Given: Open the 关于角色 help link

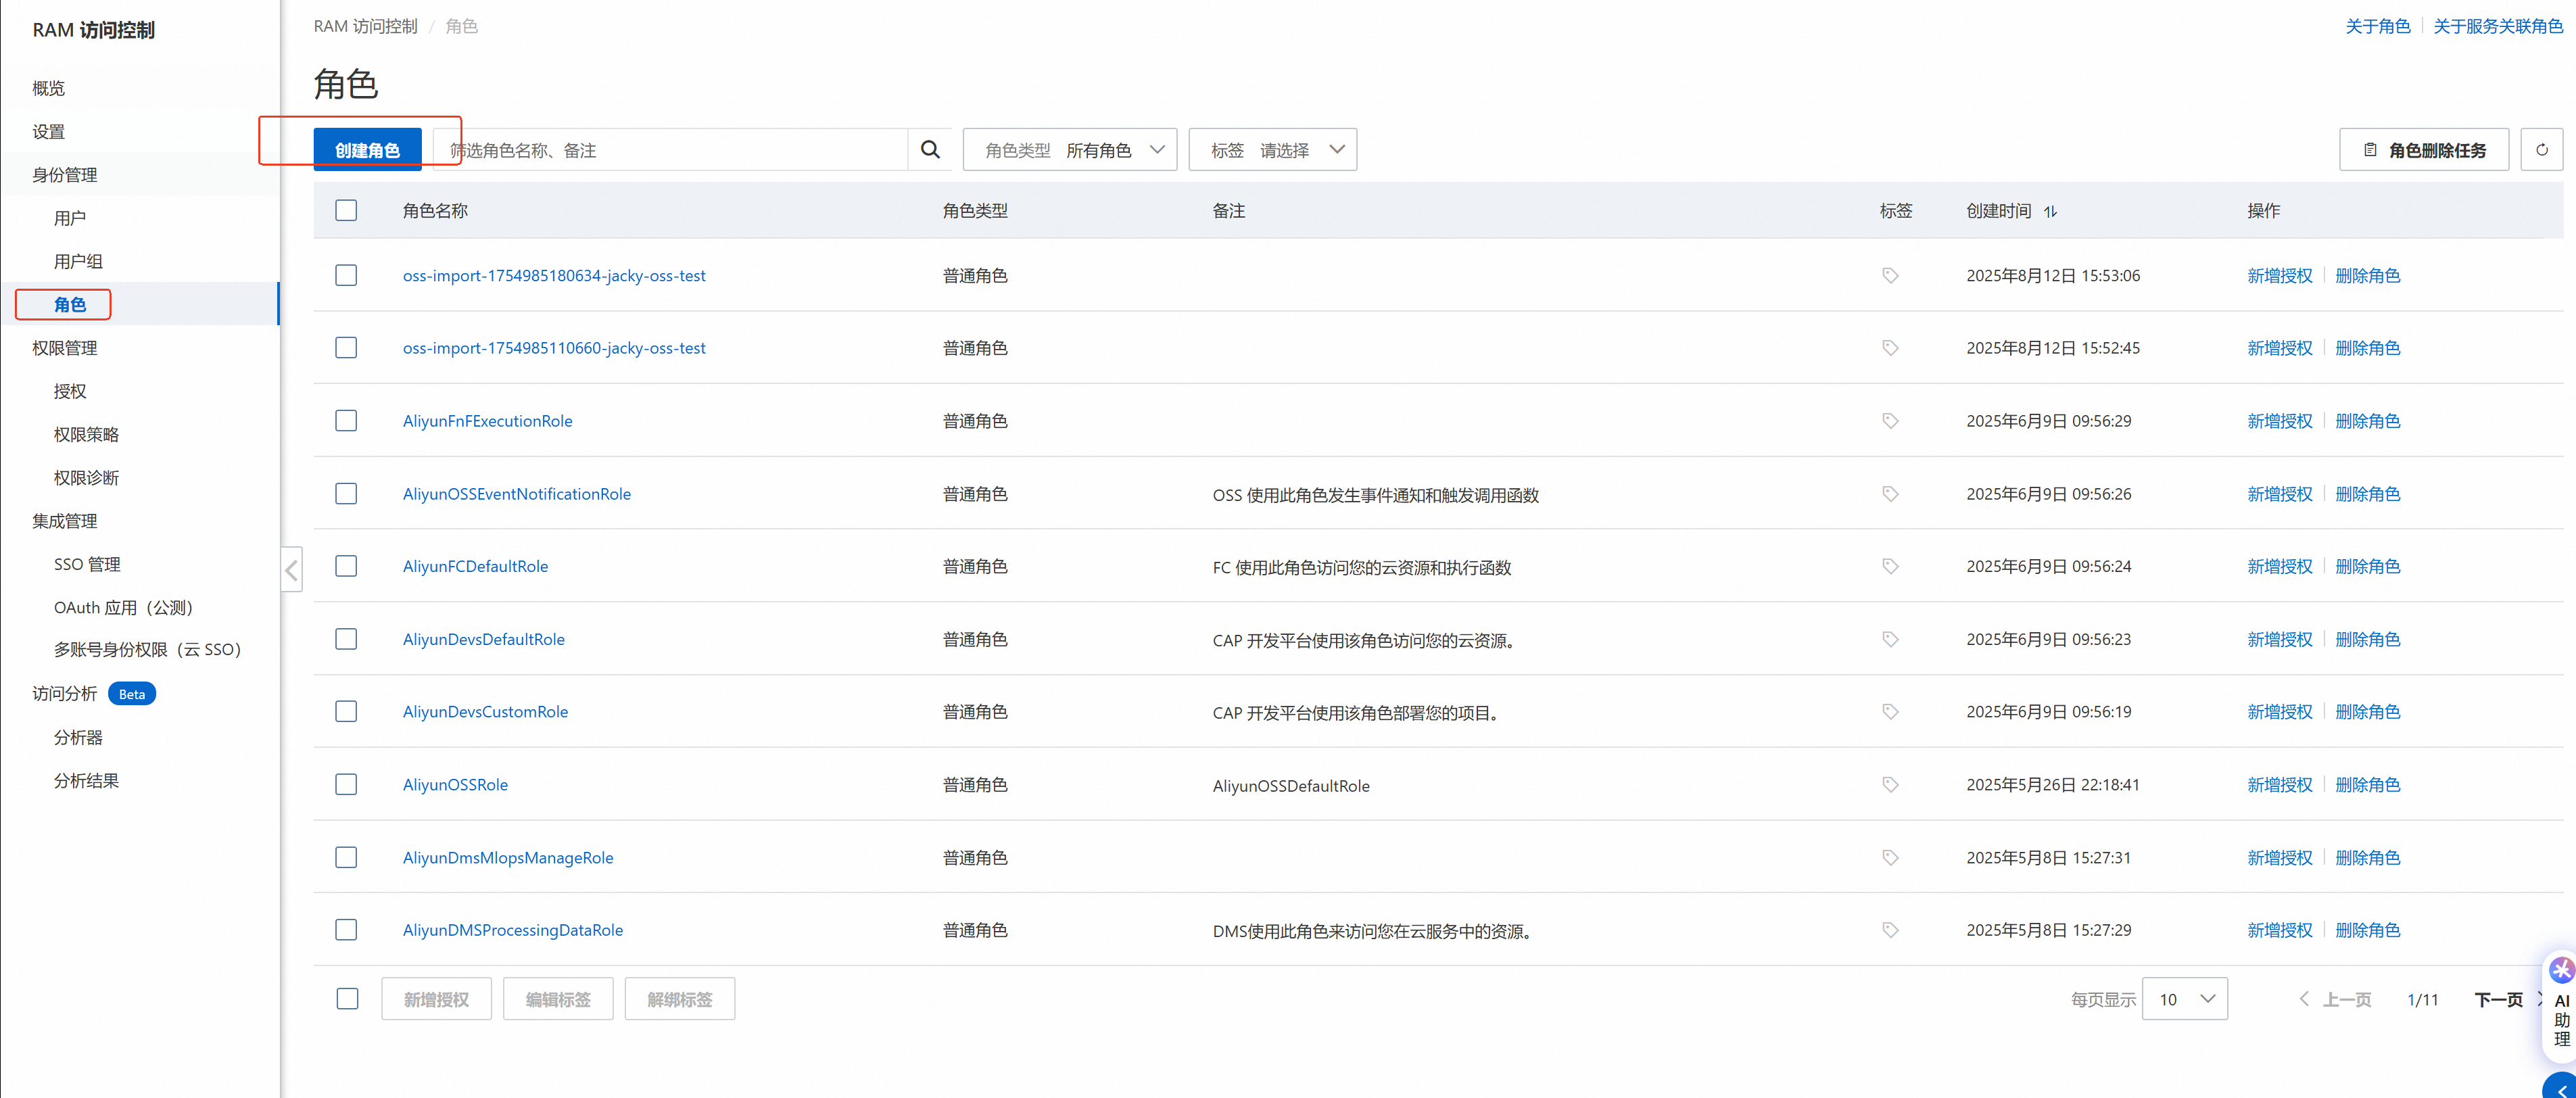Looking at the screenshot, I should pyautogui.click(x=2377, y=26).
